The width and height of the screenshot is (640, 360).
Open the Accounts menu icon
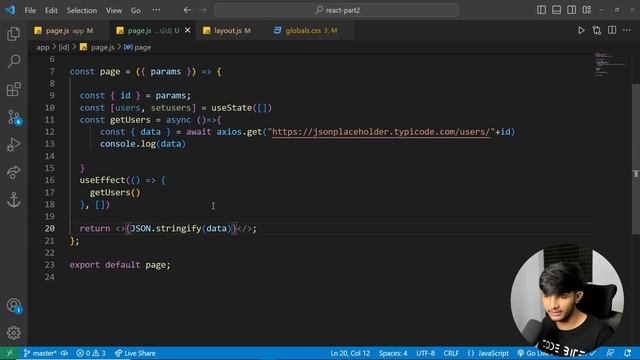pos(14,306)
